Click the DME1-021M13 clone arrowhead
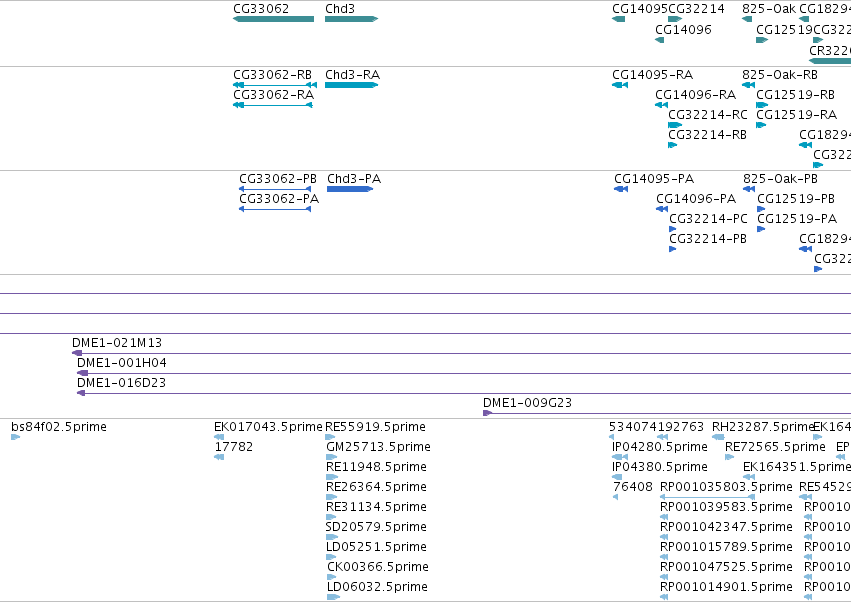851x602 pixels. click(77, 353)
